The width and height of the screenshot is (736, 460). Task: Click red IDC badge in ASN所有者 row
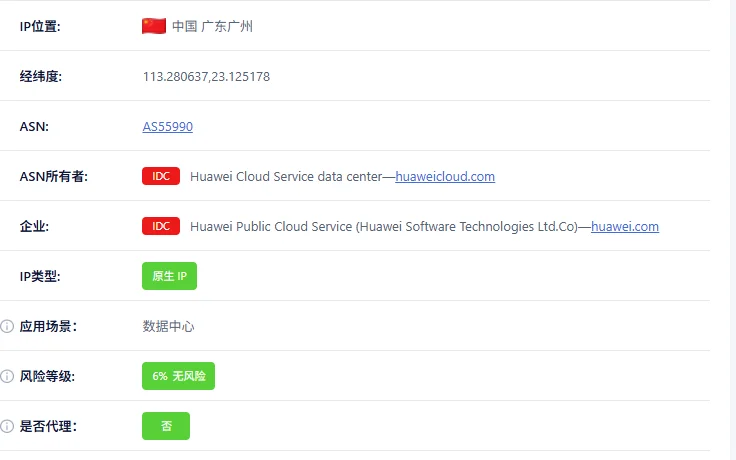point(161,176)
